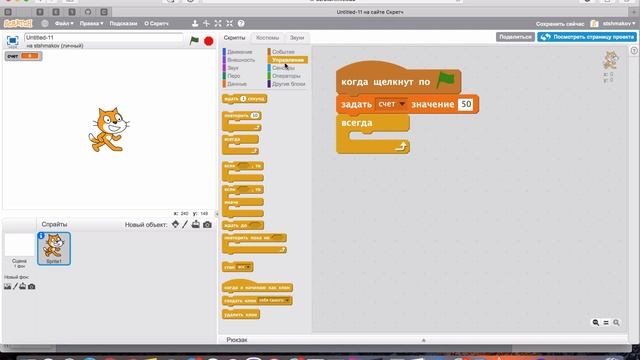
Task: Select the Данные block category
Action: click(236, 84)
